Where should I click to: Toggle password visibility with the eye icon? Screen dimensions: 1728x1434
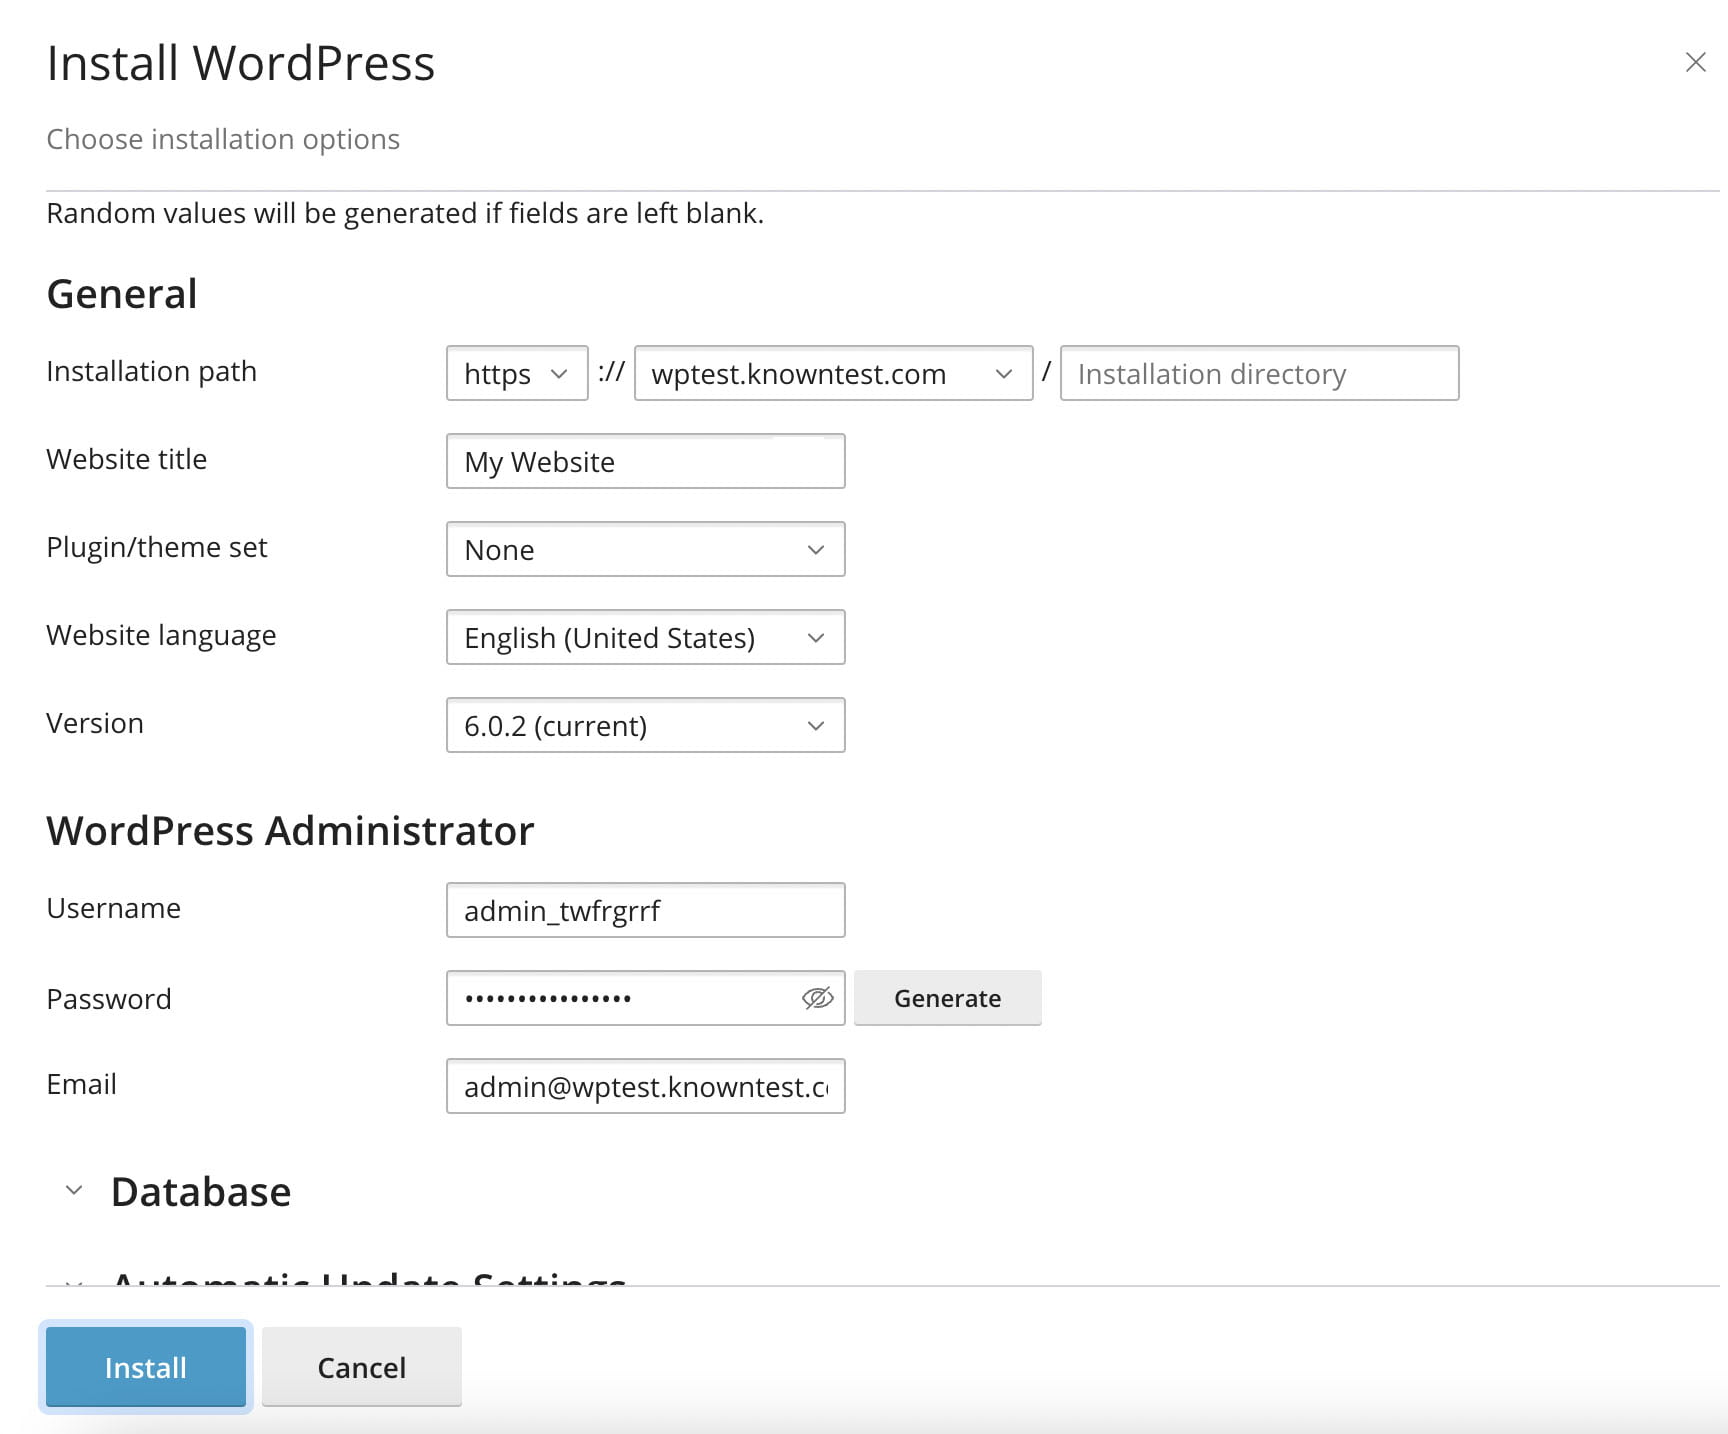(817, 997)
